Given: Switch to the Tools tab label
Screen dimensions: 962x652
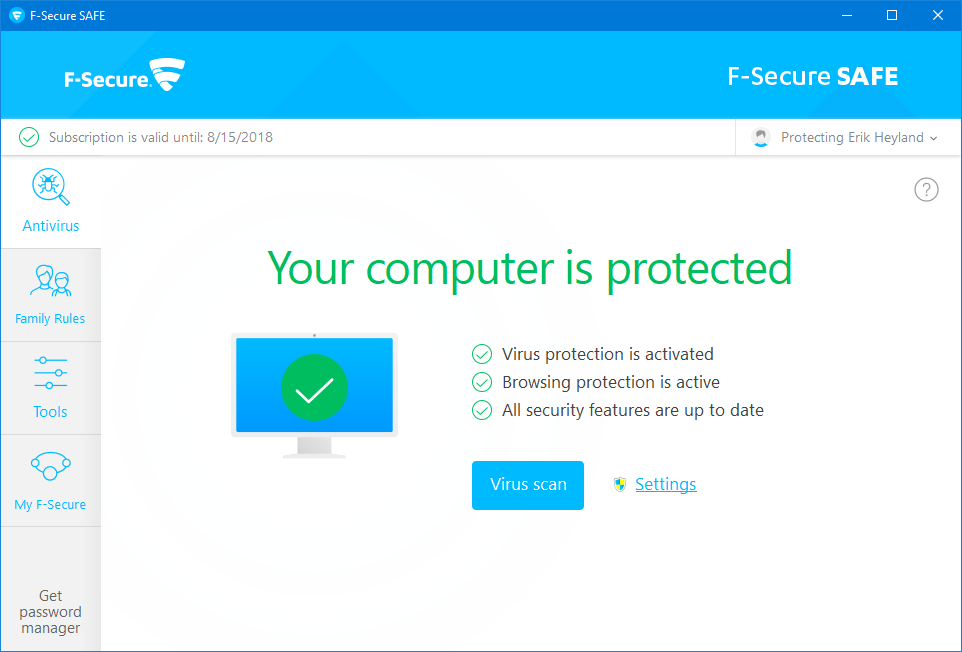Looking at the screenshot, I should click(x=50, y=412).
